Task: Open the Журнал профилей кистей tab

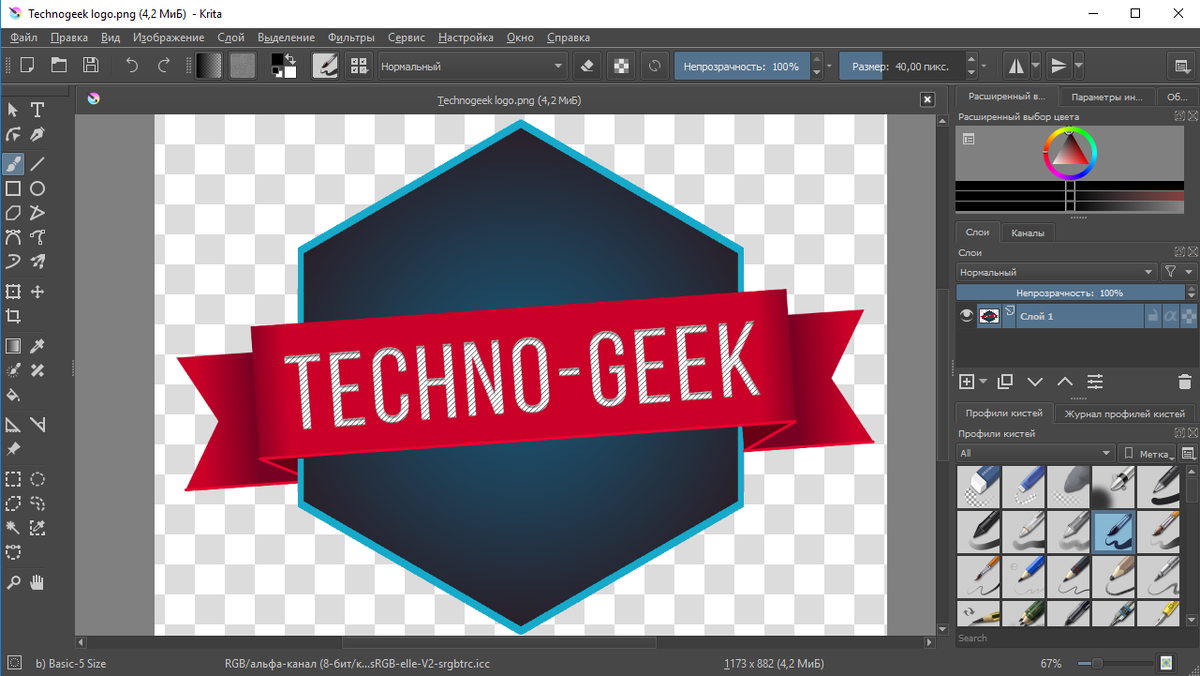Action: click(x=1124, y=413)
